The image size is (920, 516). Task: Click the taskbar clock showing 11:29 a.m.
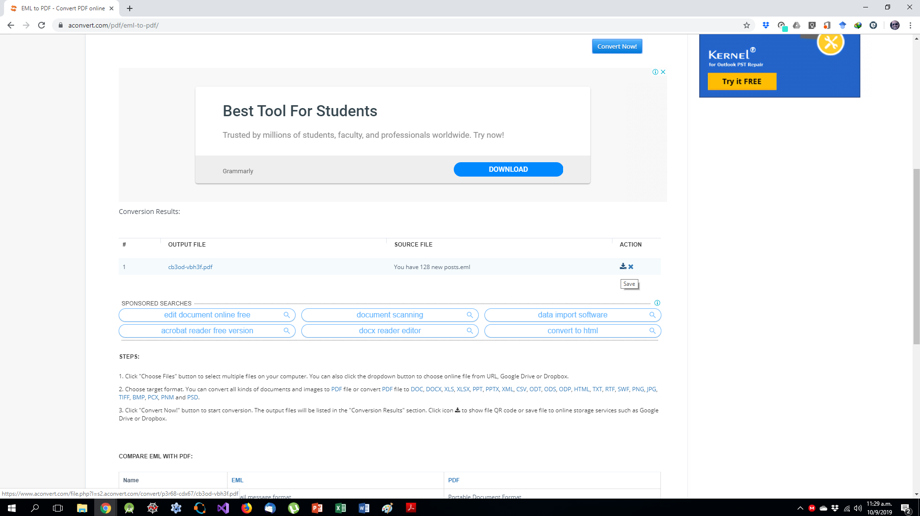point(879,508)
